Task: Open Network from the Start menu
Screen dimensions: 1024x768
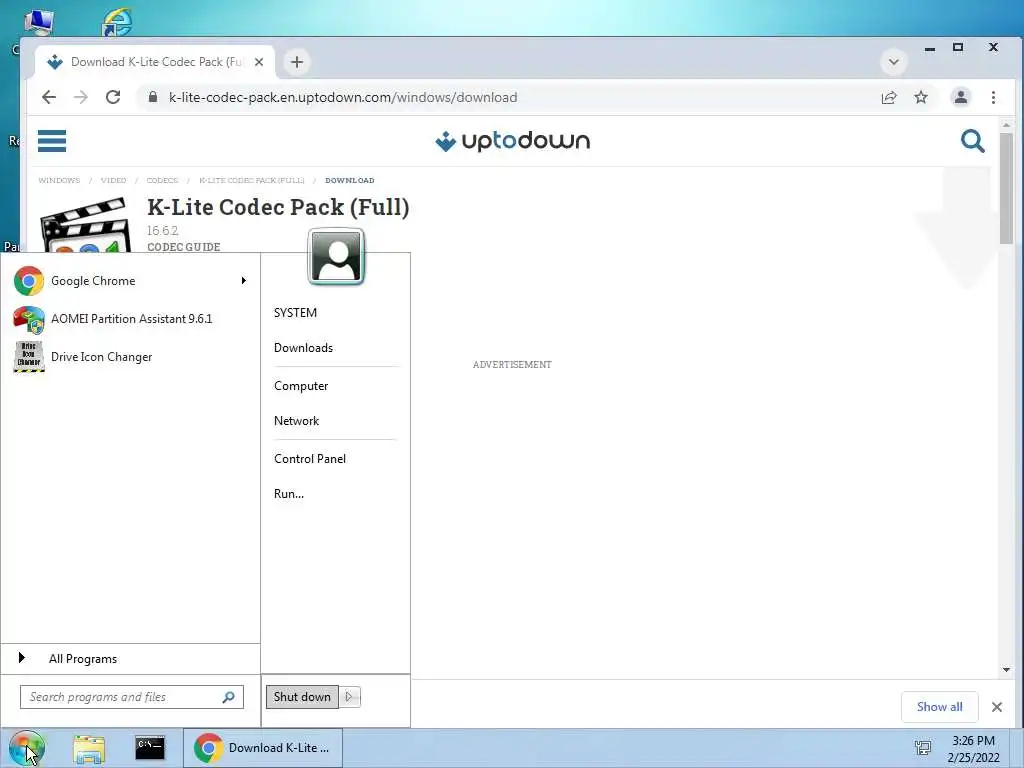Action: [x=296, y=421]
